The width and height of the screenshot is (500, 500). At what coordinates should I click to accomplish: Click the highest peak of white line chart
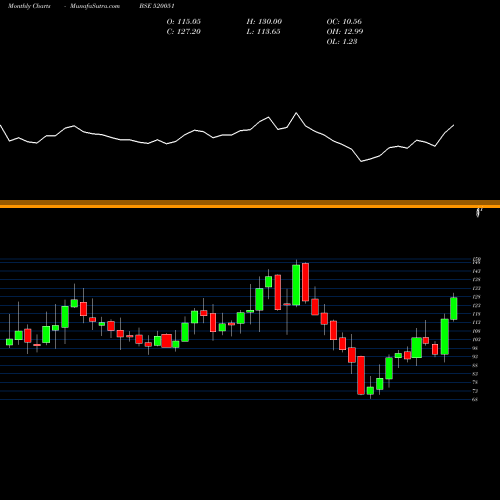[296, 113]
